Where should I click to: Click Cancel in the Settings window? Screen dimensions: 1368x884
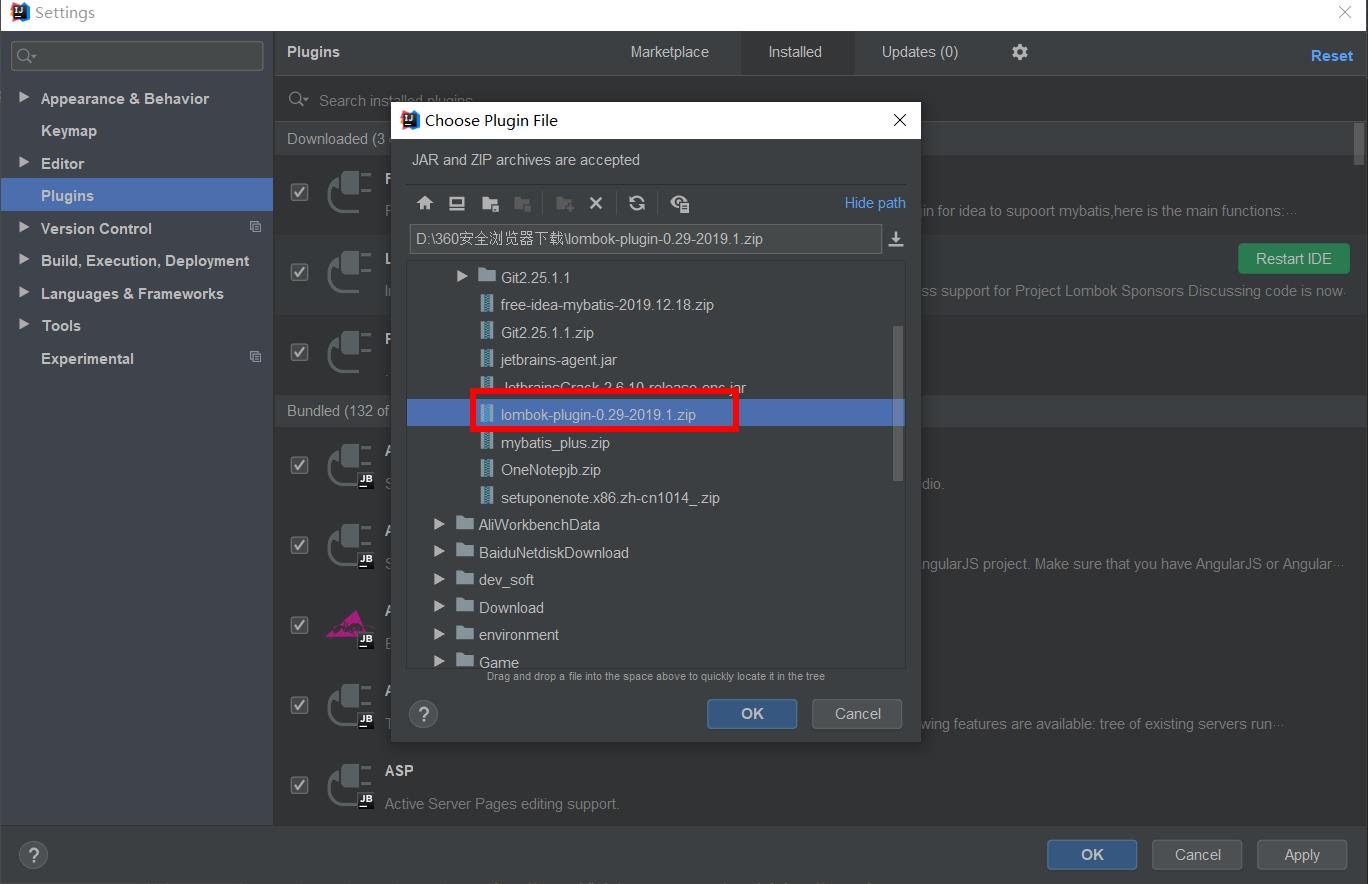1198,855
